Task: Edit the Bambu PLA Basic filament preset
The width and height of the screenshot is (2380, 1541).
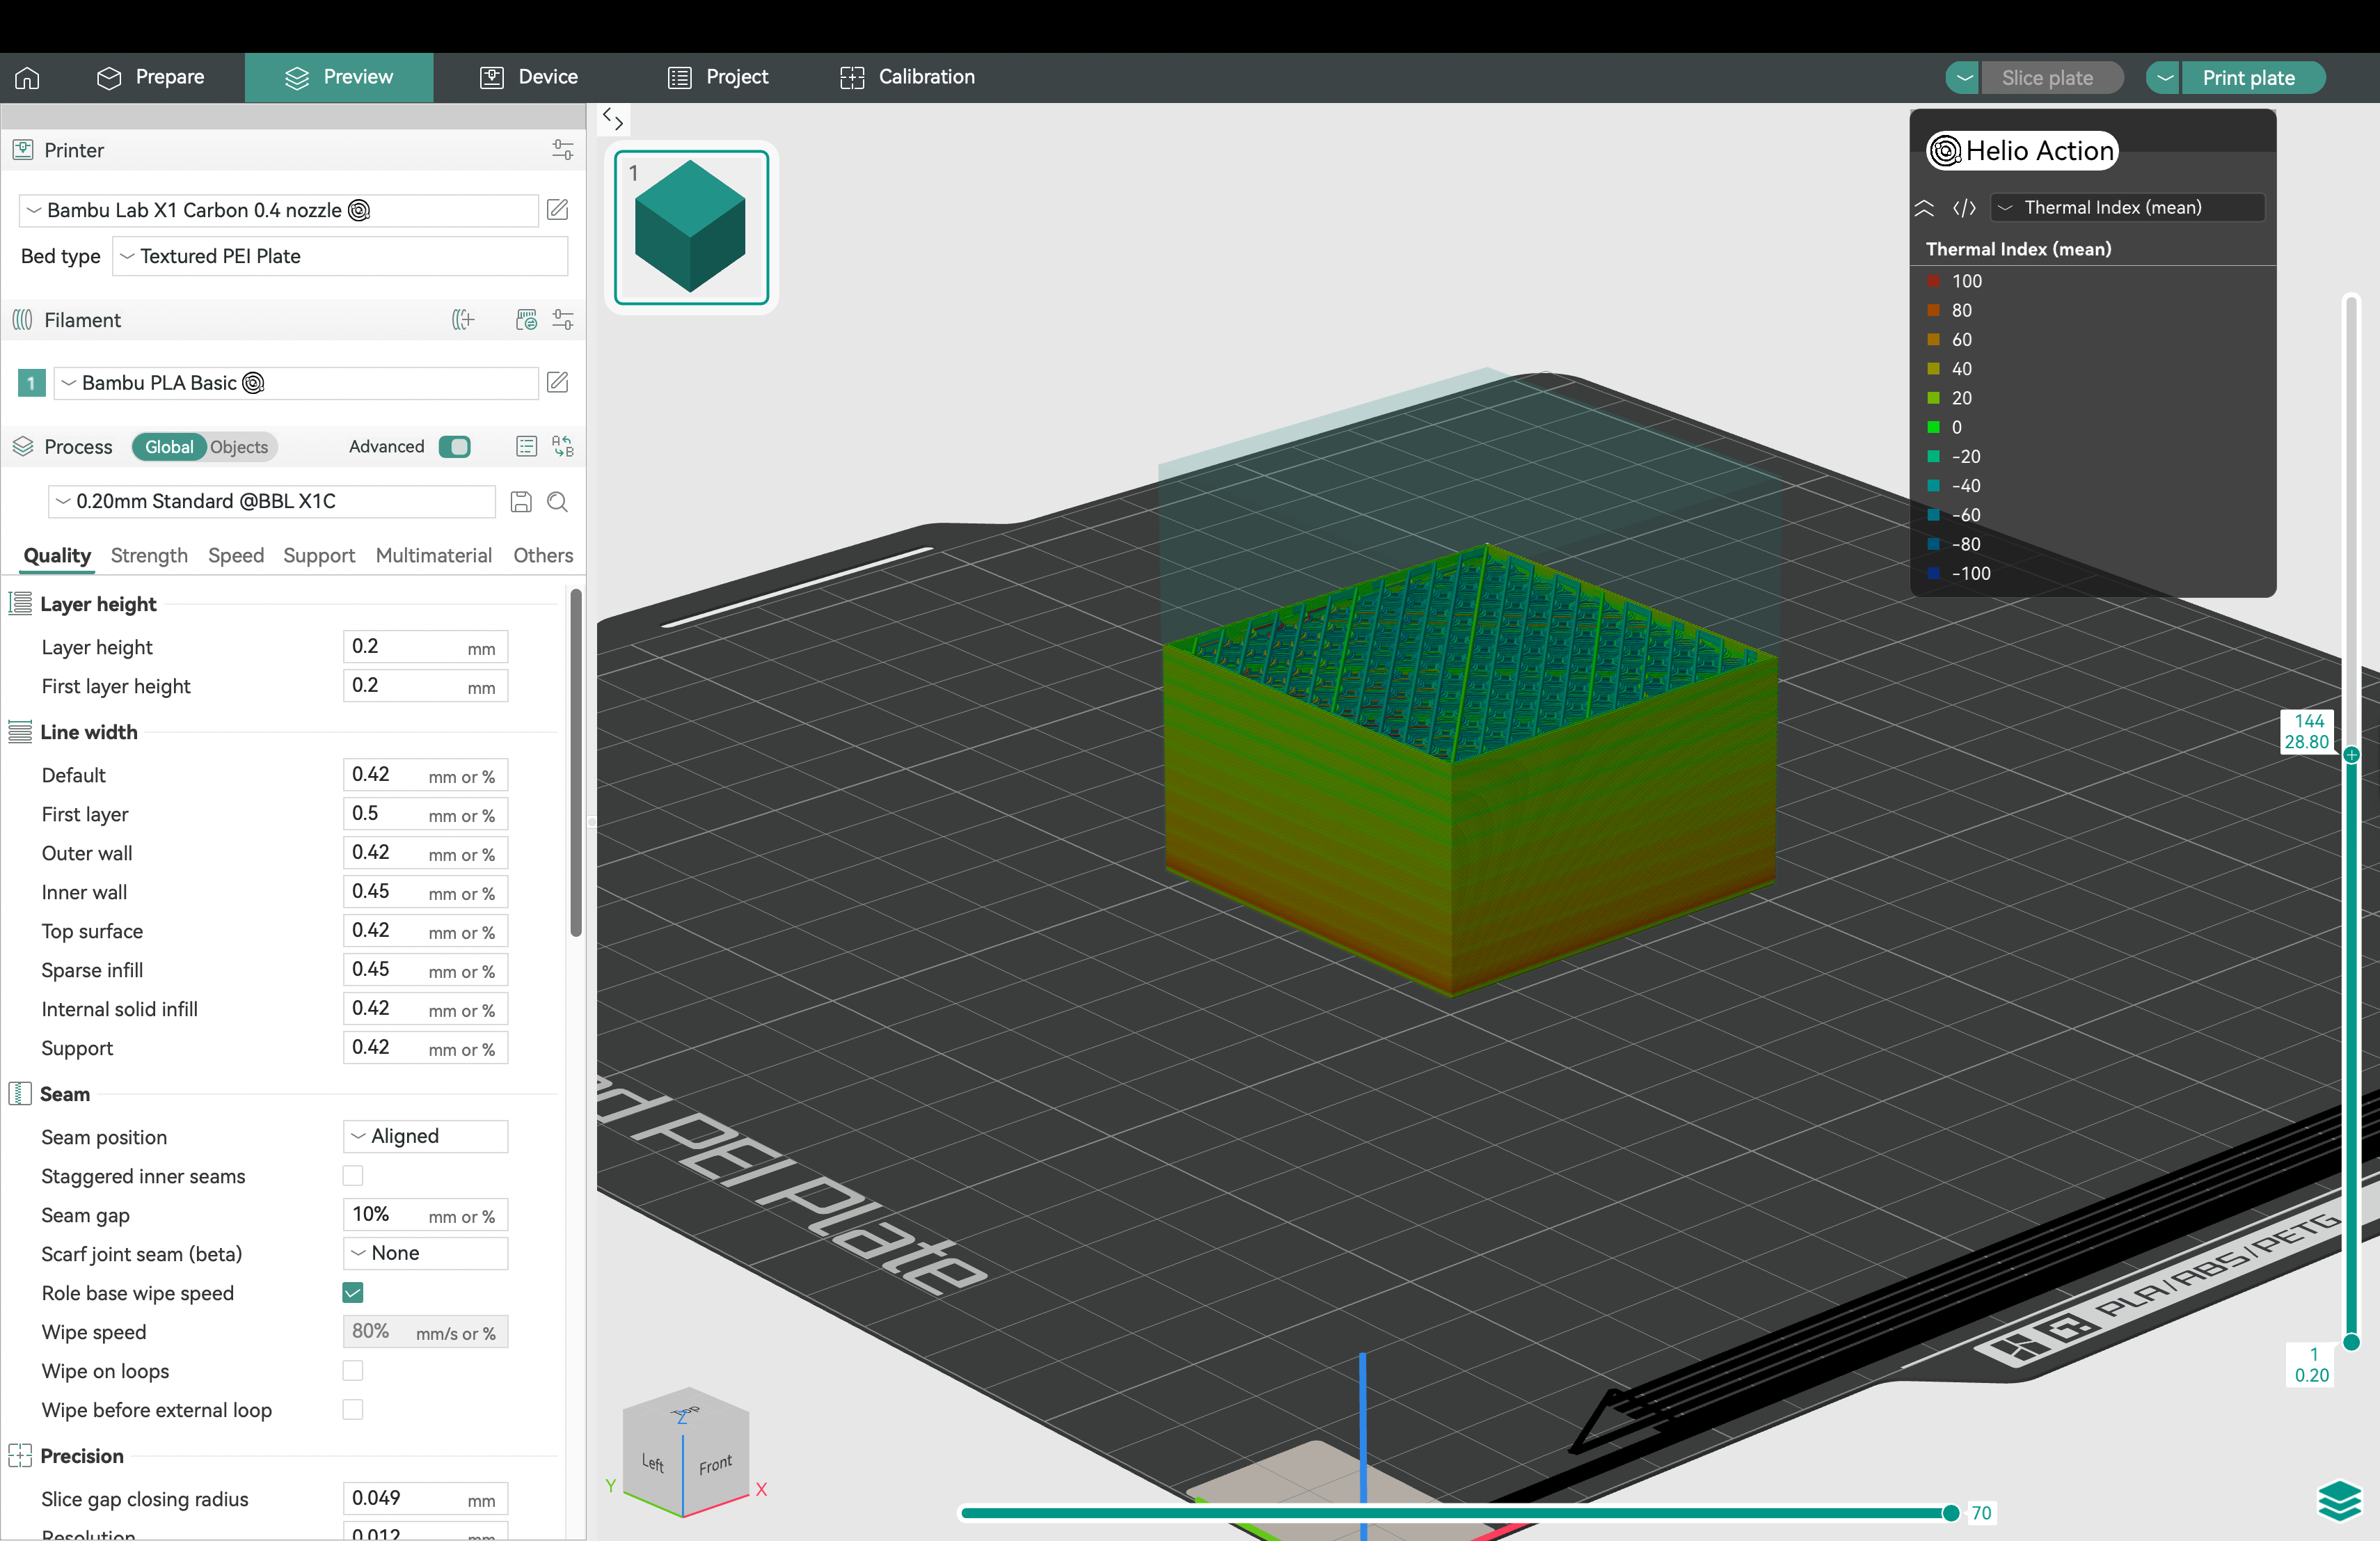Action: click(558, 382)
